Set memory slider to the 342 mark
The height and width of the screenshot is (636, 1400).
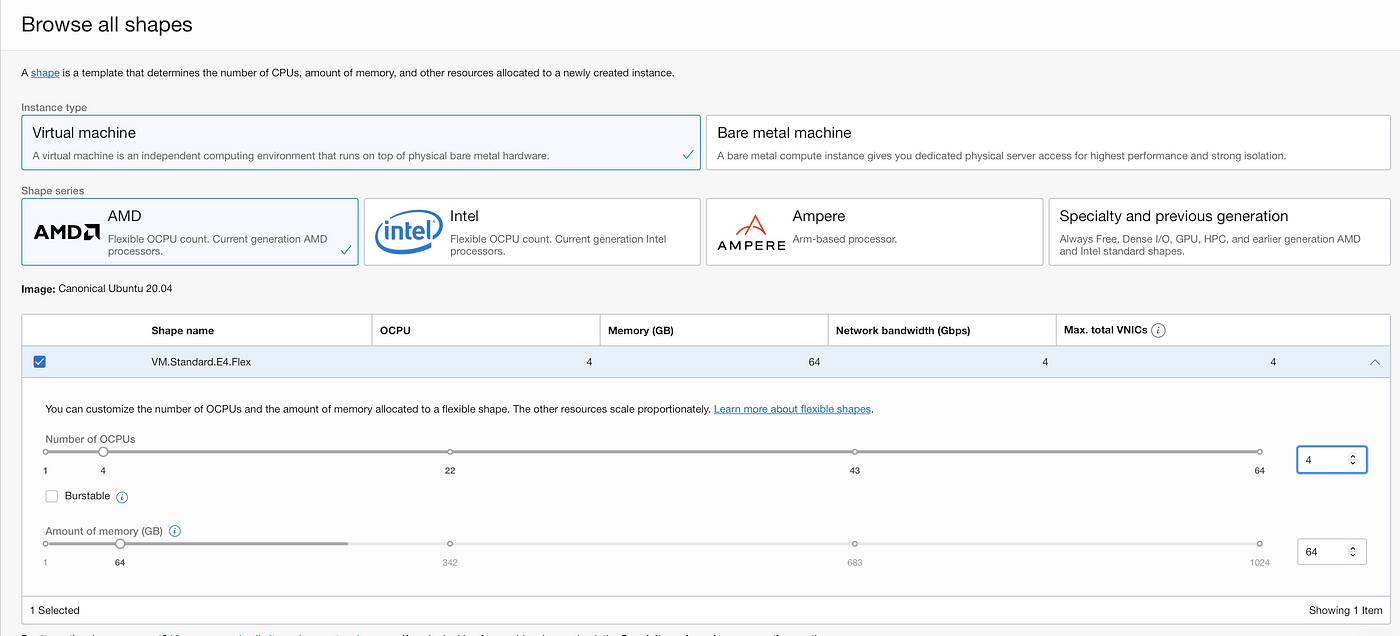point(450,544)
